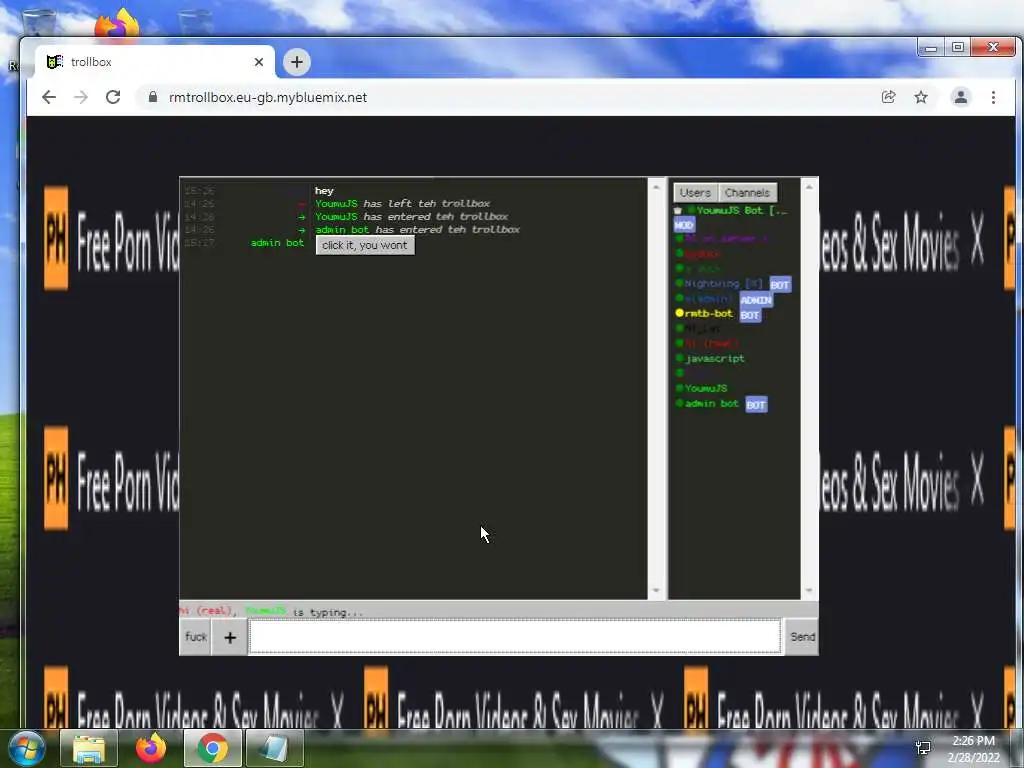Open a new tab with the plus button
This screenshot has height=768, width=1024.
pos(296,62)
